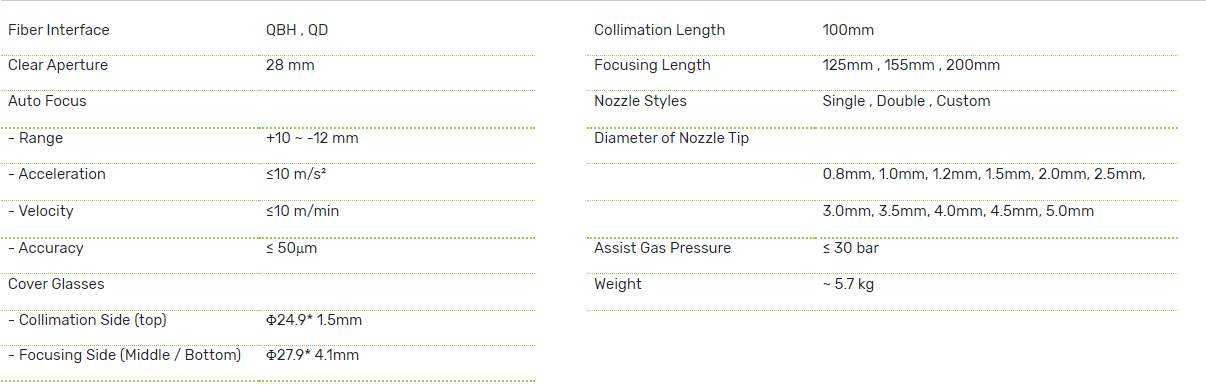Click the Fiber Interface label
The image size is (1206, 385).
(x=59, y=30)
